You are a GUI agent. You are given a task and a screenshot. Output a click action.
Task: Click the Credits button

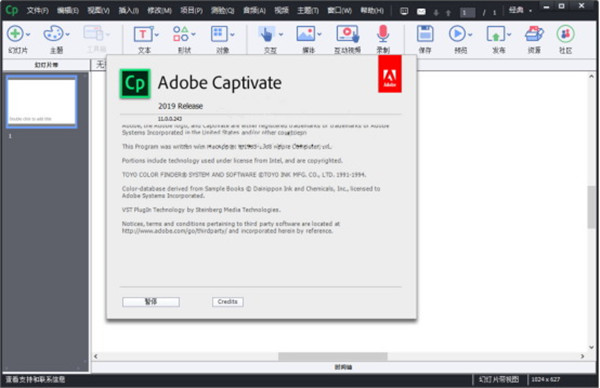(x=228, y=302)
